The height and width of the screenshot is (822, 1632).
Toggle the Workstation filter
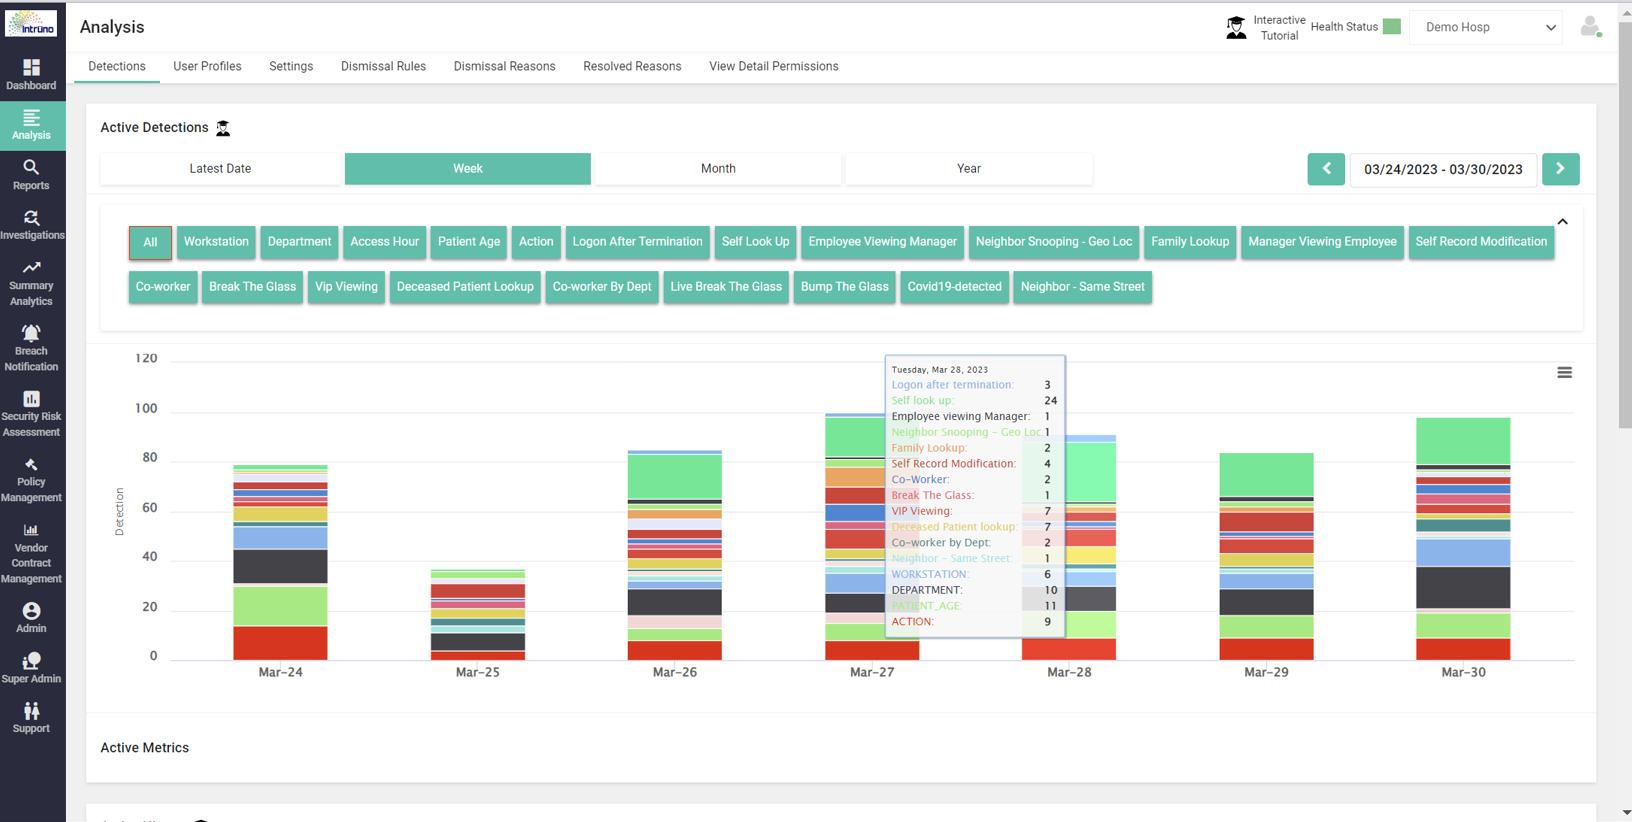[x=216, y=242]
